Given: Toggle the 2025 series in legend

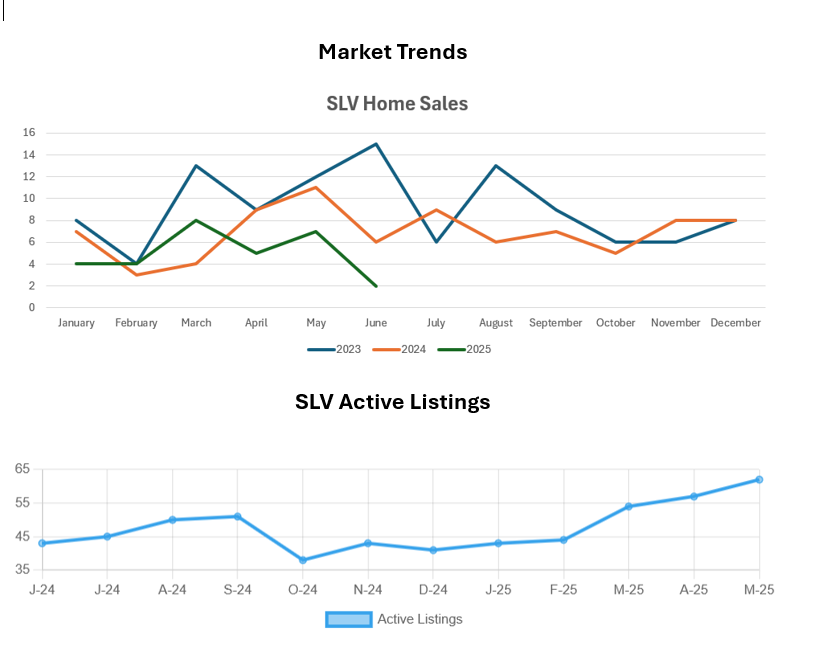Looking at the screenshot, I should [465, 349].
